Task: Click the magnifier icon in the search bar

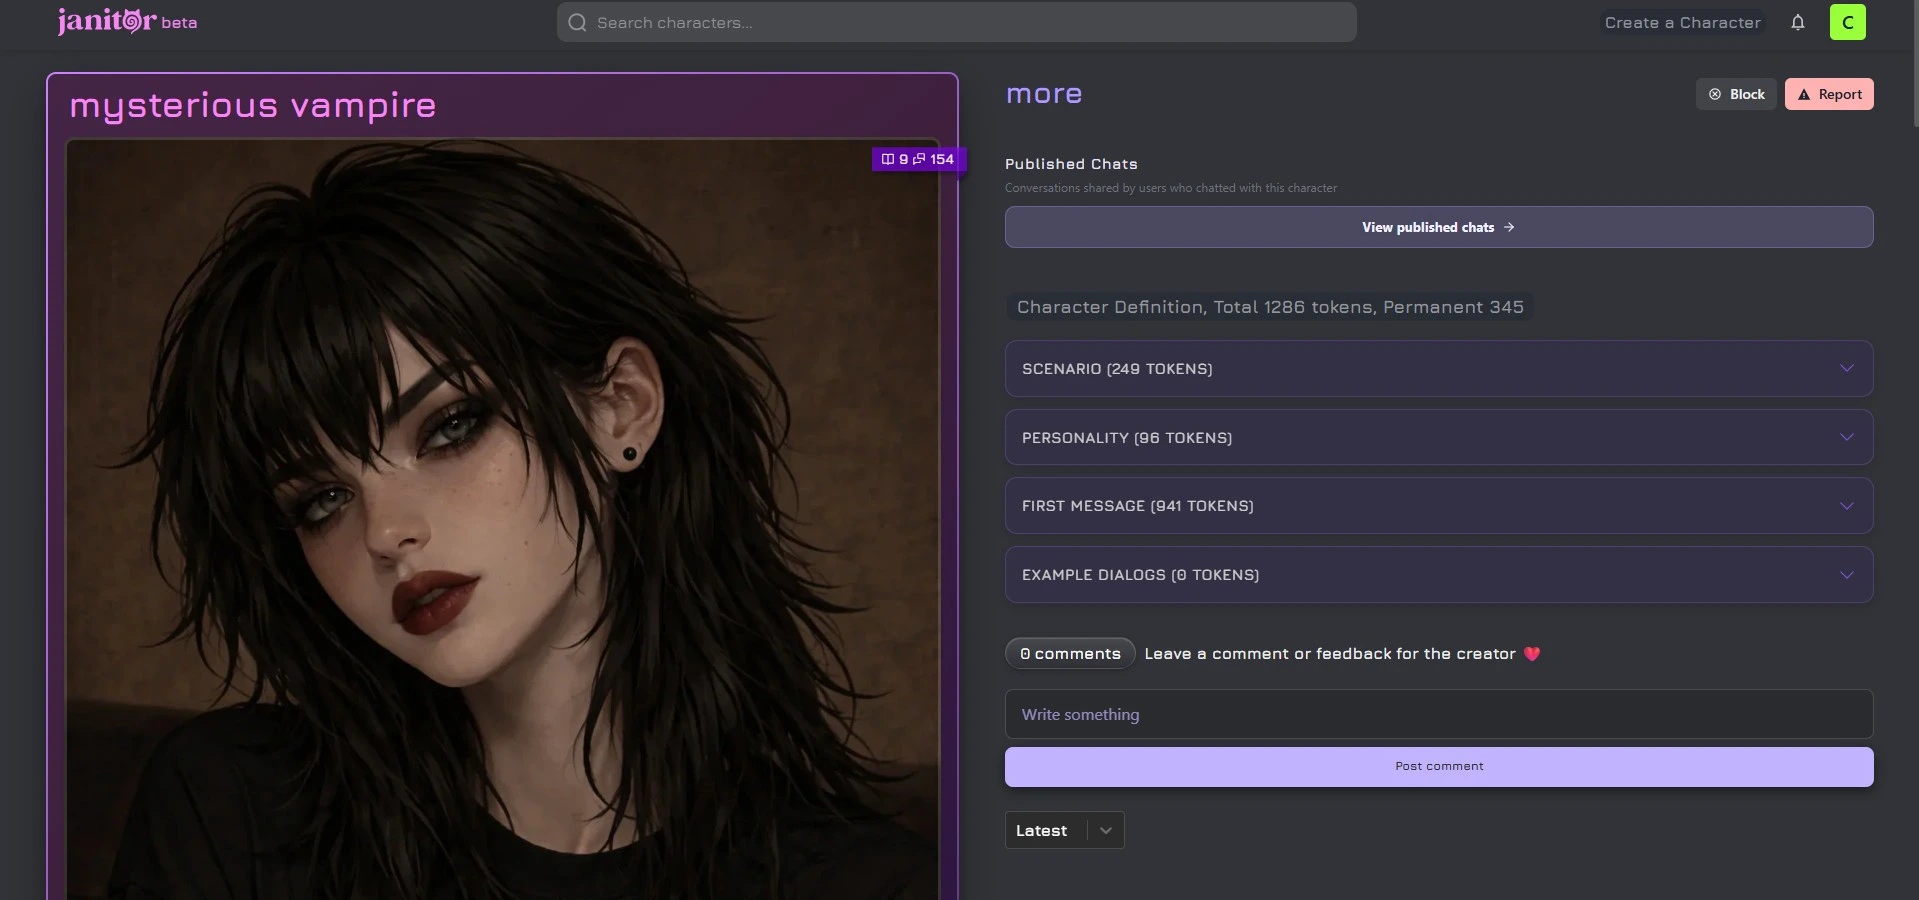Action: pos(577,22)
